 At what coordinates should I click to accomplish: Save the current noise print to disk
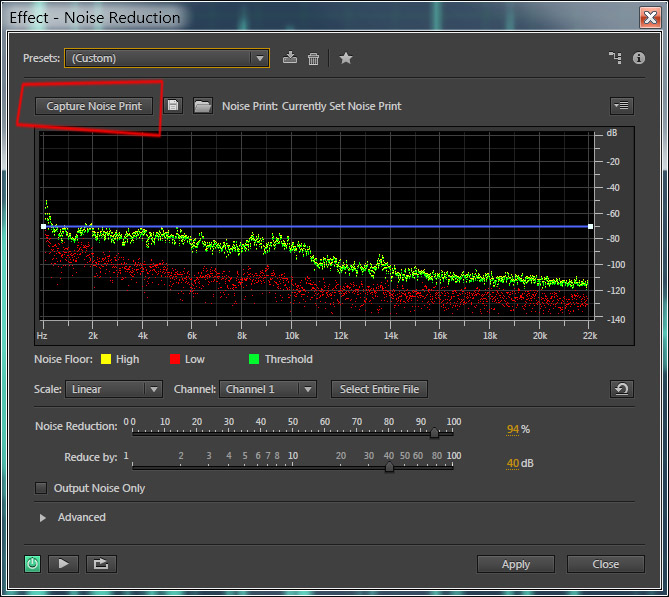pos(173,106)
